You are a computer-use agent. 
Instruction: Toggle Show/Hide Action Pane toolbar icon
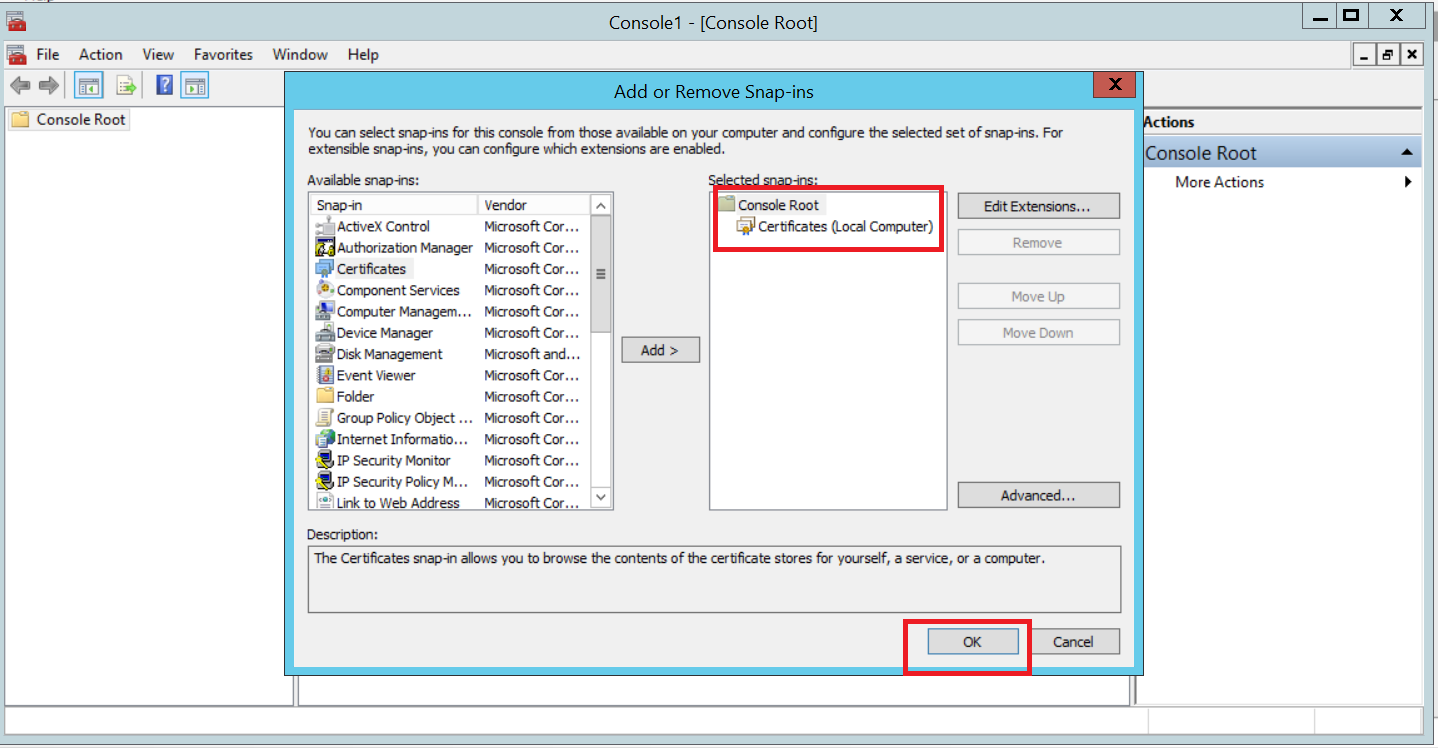[x=195, y=86]
